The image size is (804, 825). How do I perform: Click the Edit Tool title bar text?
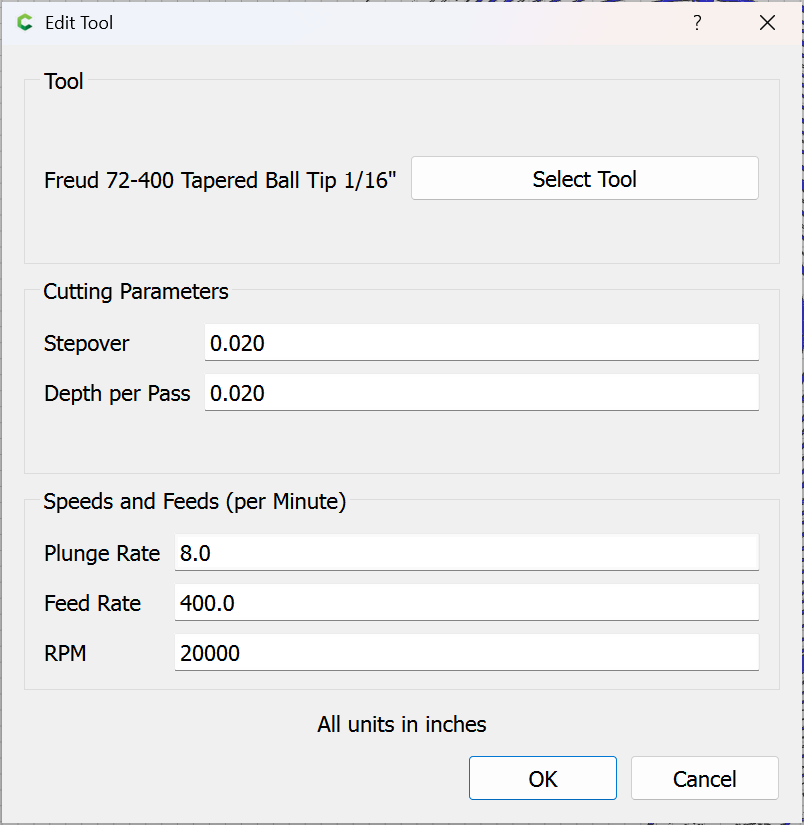click(x=79, y=23)
